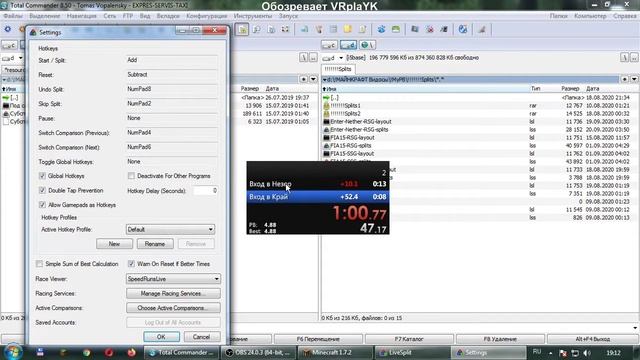
Task: Go to parent directory in right panel
Action: (634, 58)
